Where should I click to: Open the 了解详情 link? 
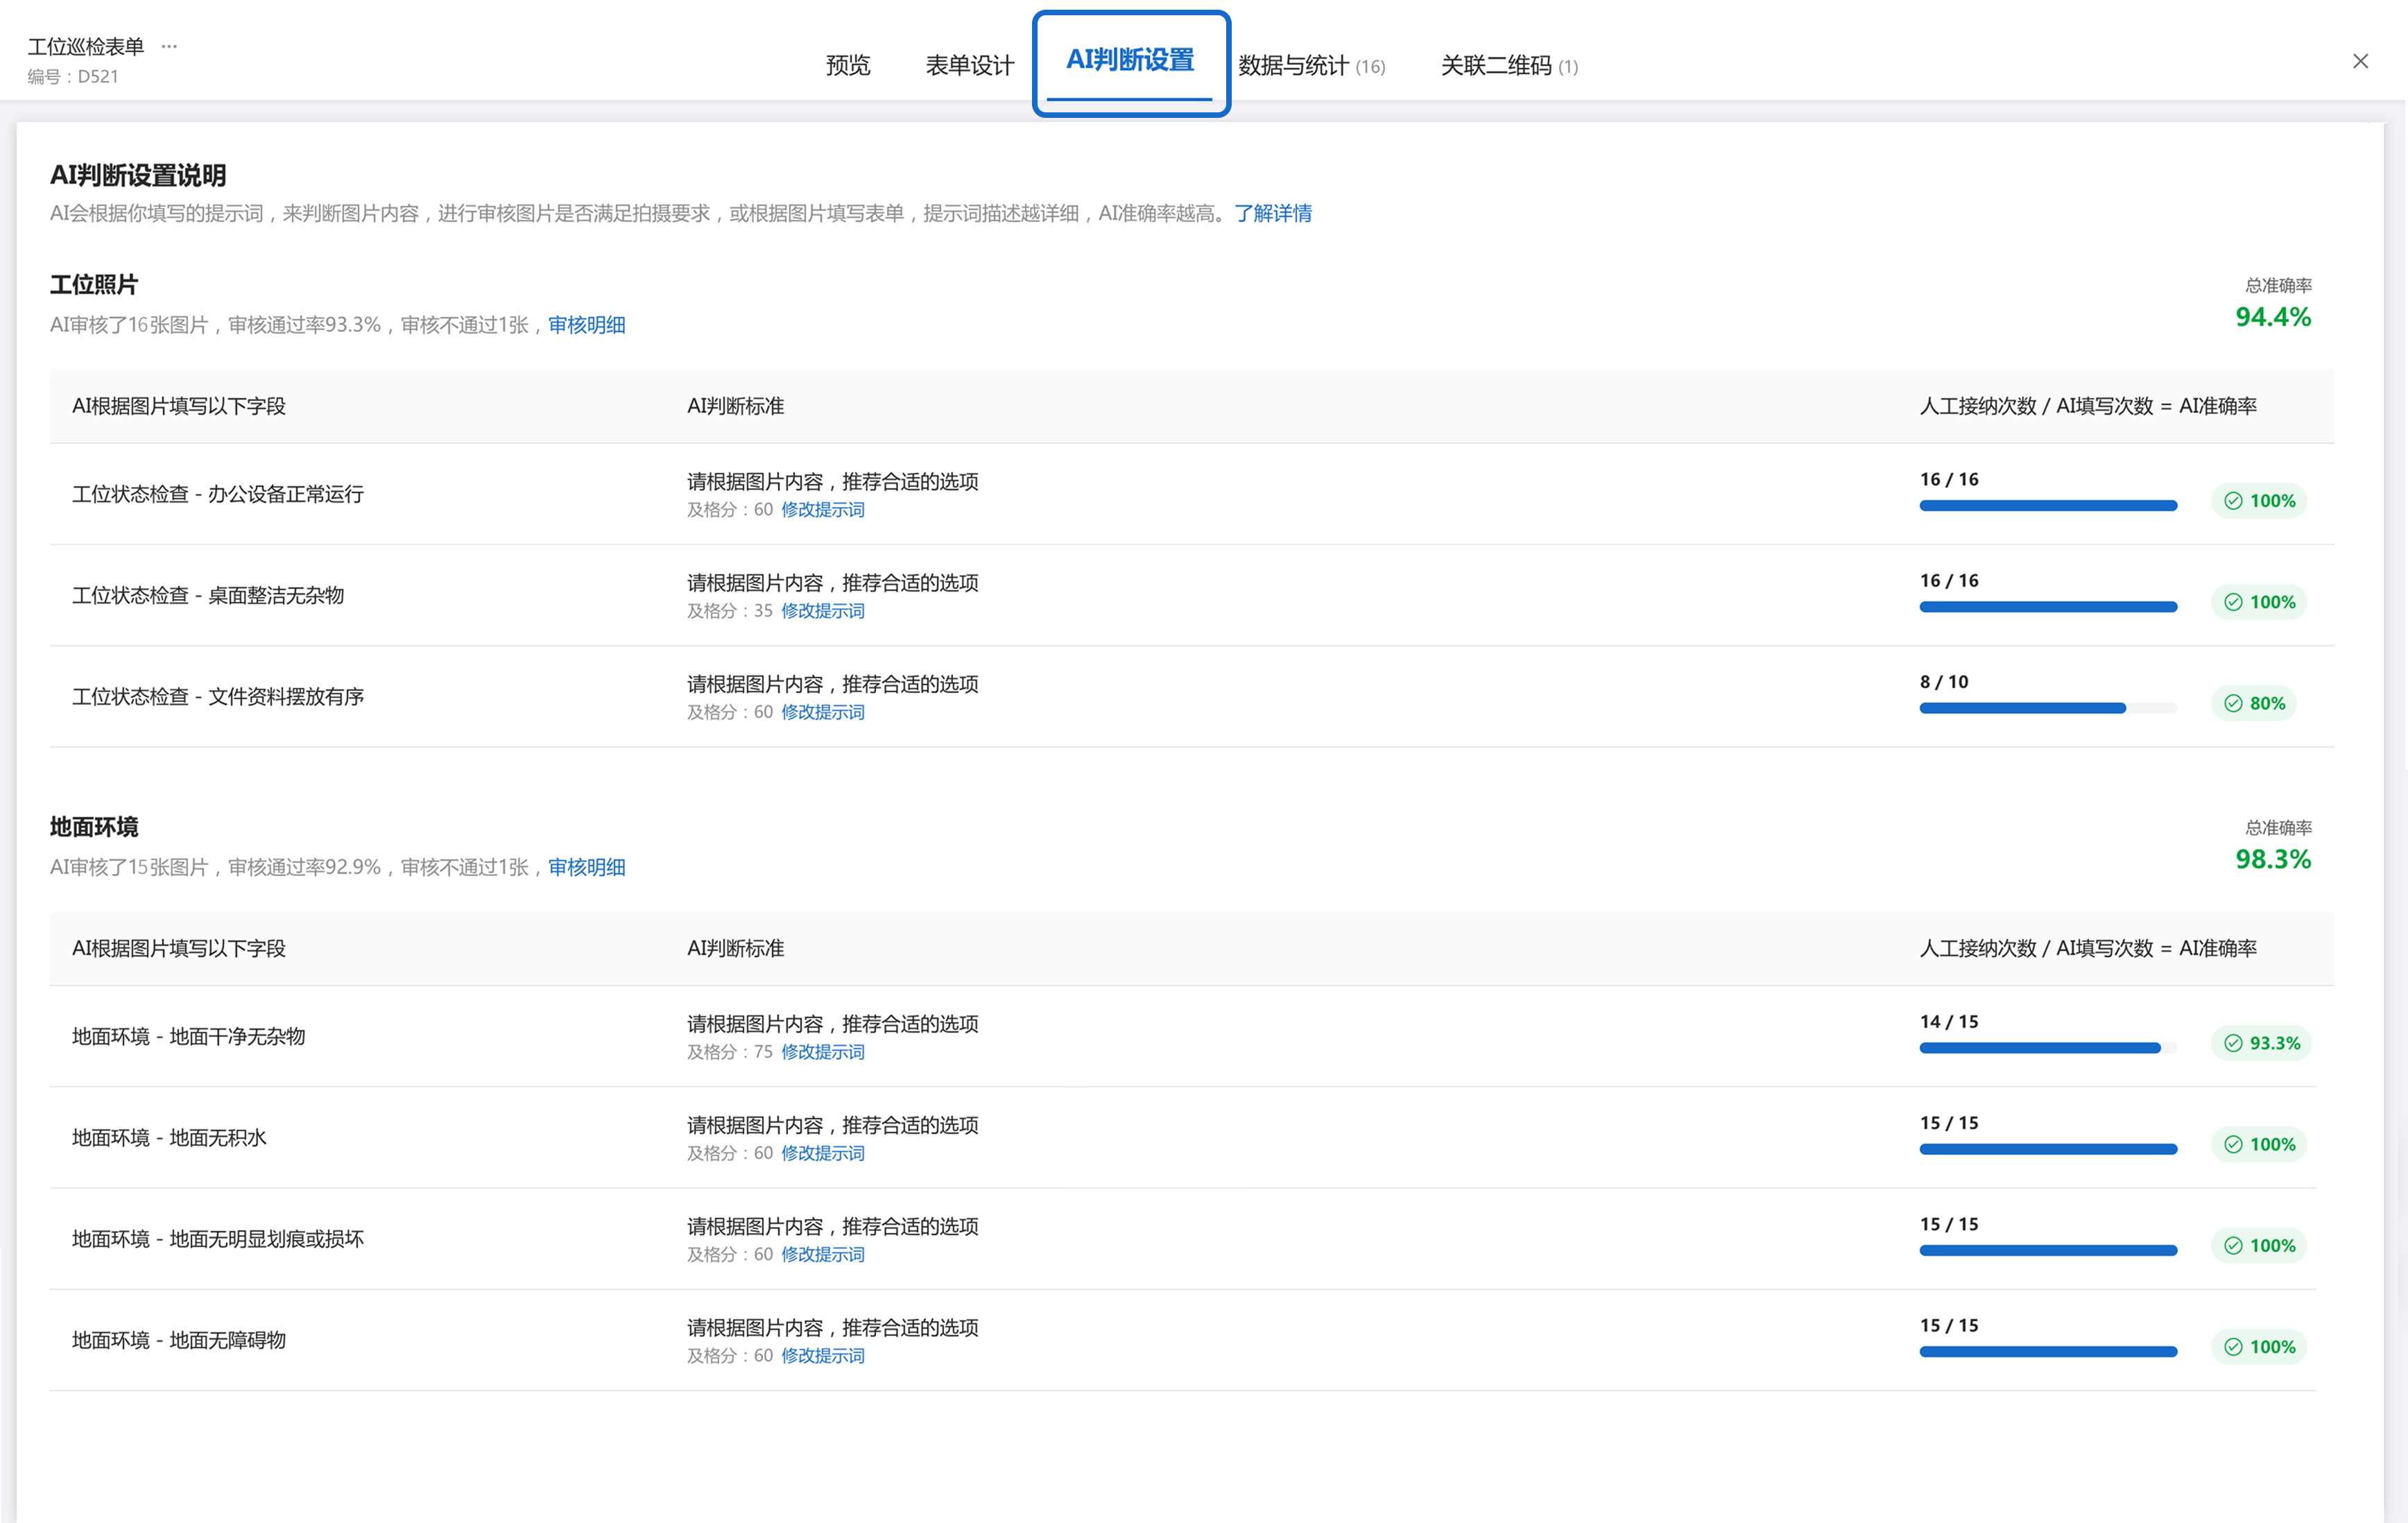[x=1272, y=213]
